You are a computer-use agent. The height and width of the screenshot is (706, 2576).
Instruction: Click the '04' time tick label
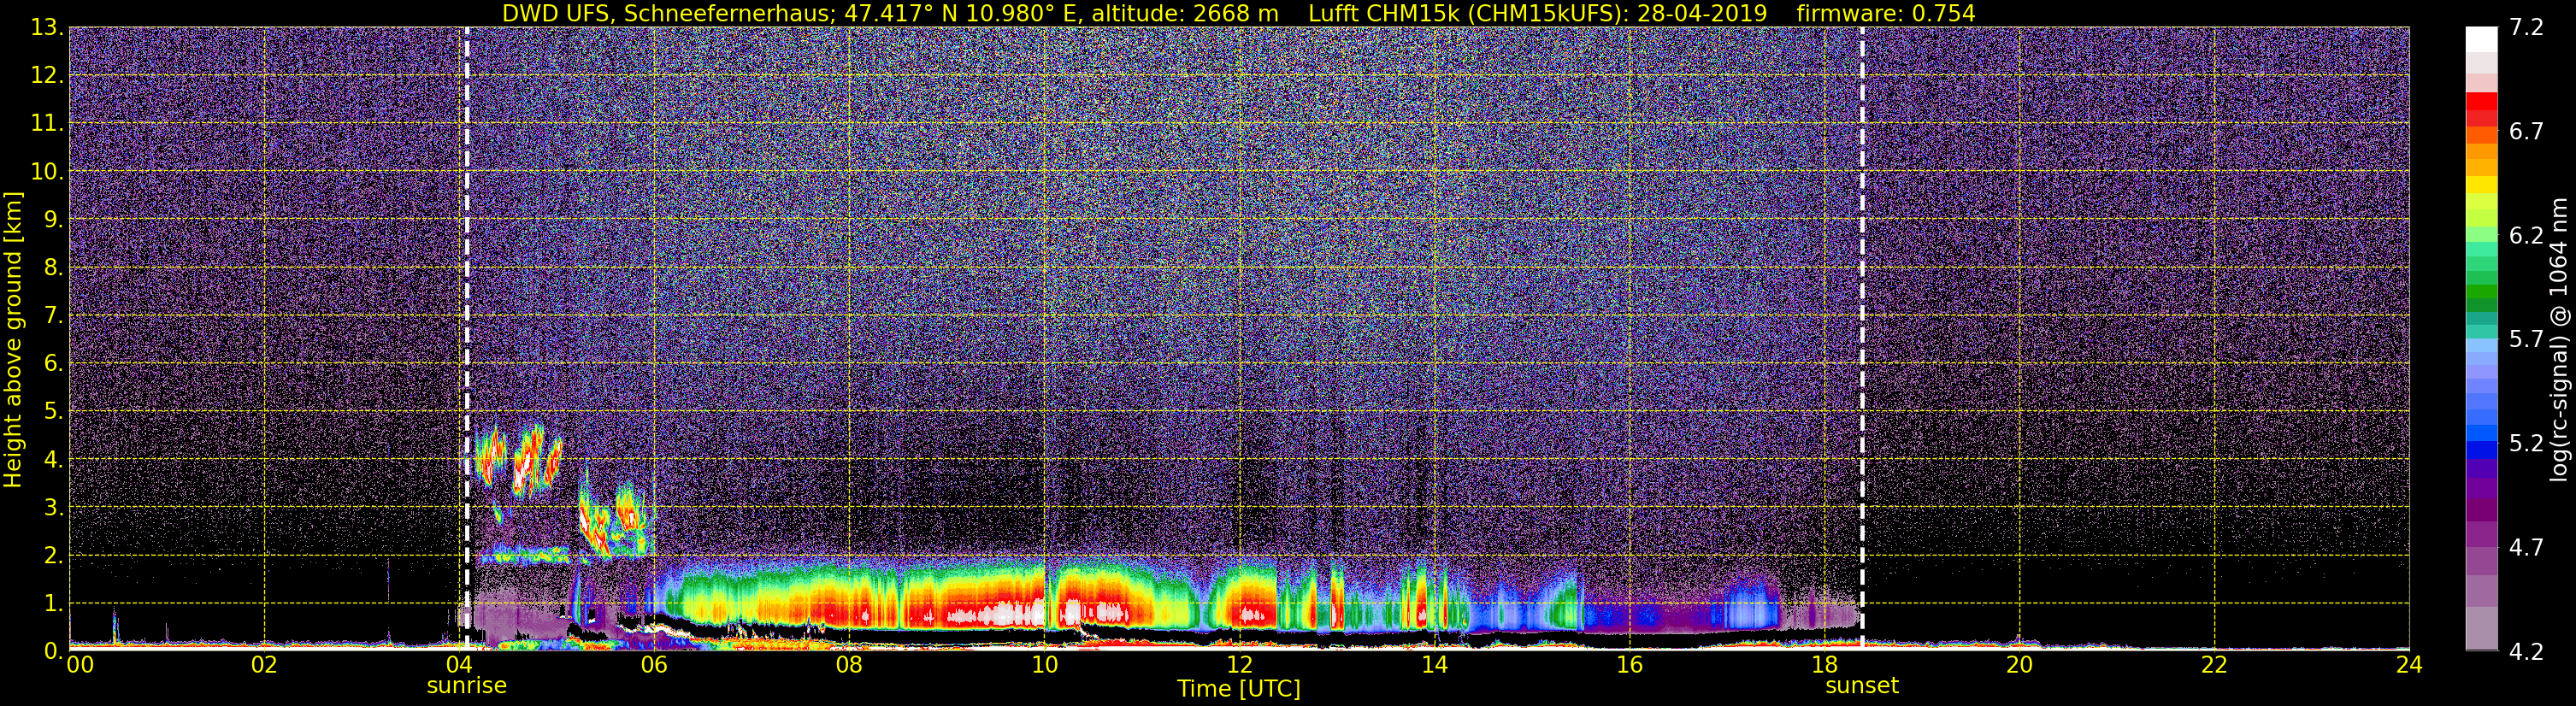click(x=459, y=666)
